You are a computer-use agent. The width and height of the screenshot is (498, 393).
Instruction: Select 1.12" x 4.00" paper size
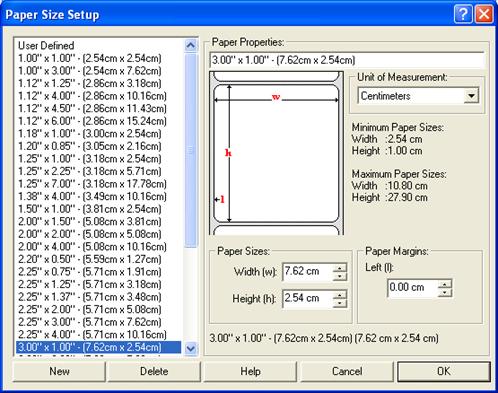click(x=99, y=96)
